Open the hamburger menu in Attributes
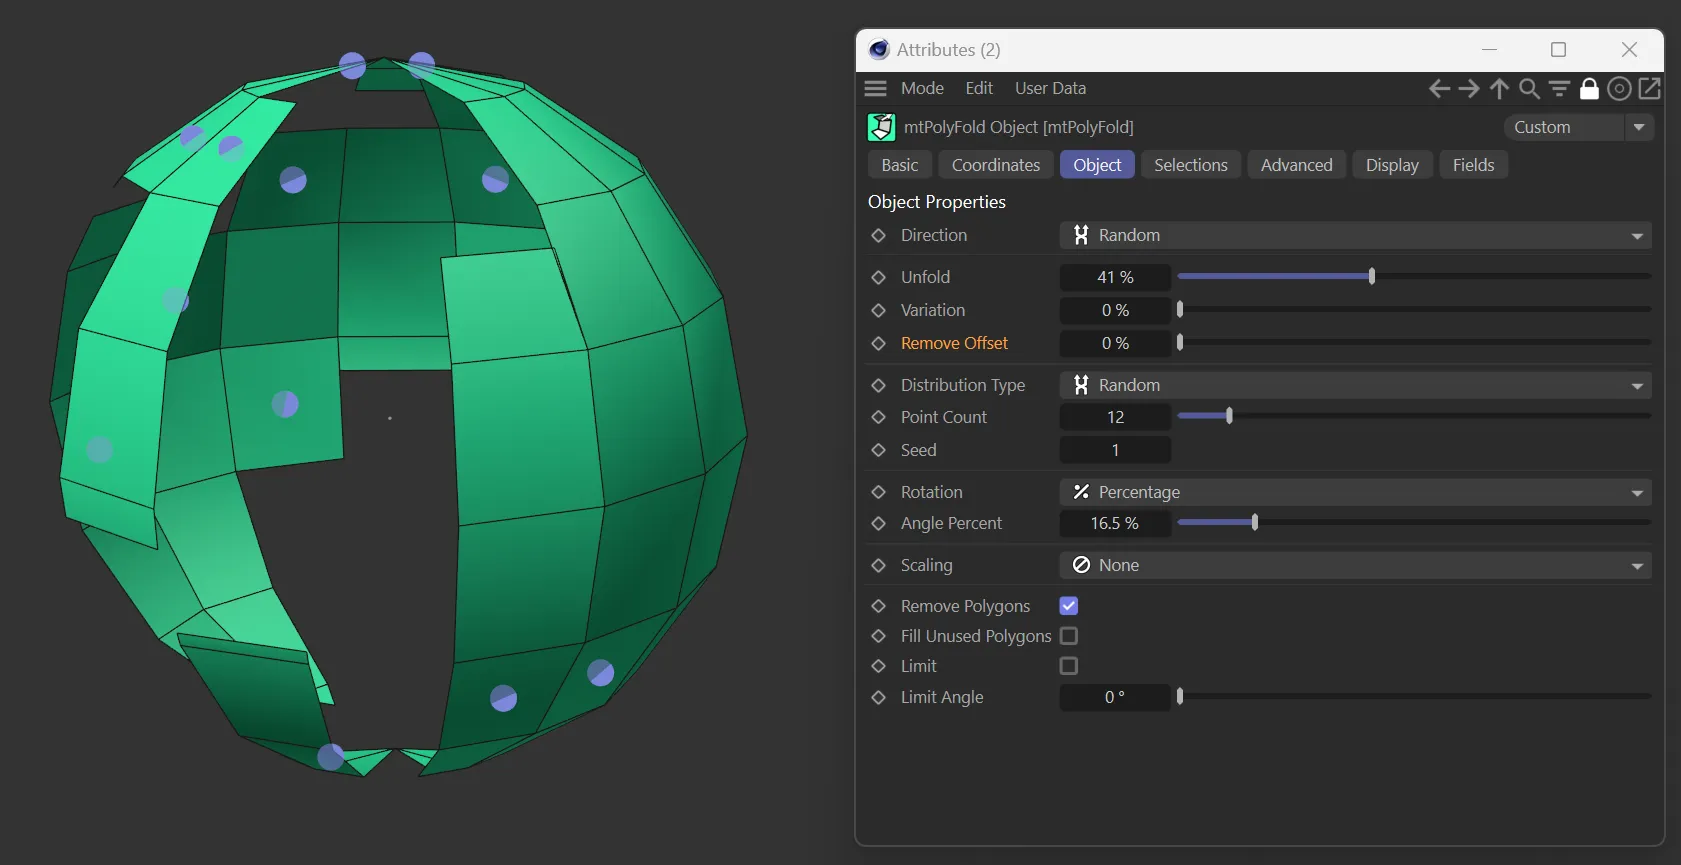This screenshot has width=1681, height=865. click(x=876, y=88)
